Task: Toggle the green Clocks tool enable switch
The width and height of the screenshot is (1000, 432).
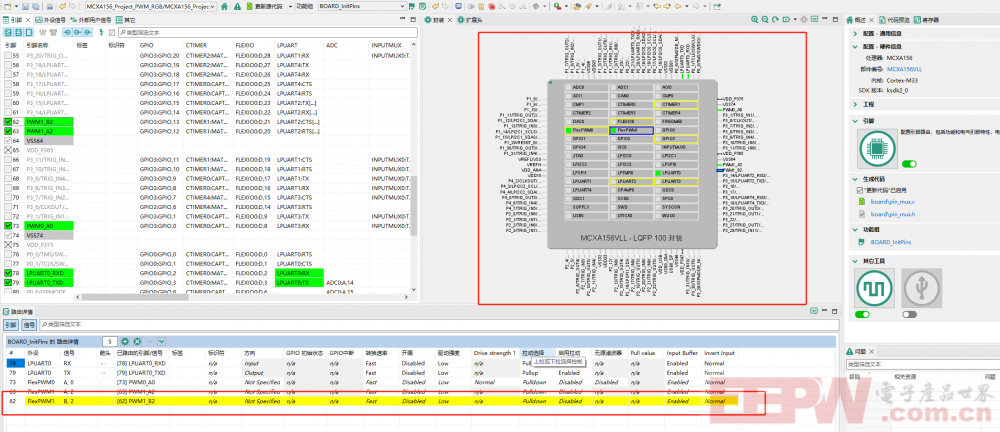Action: 862,315
